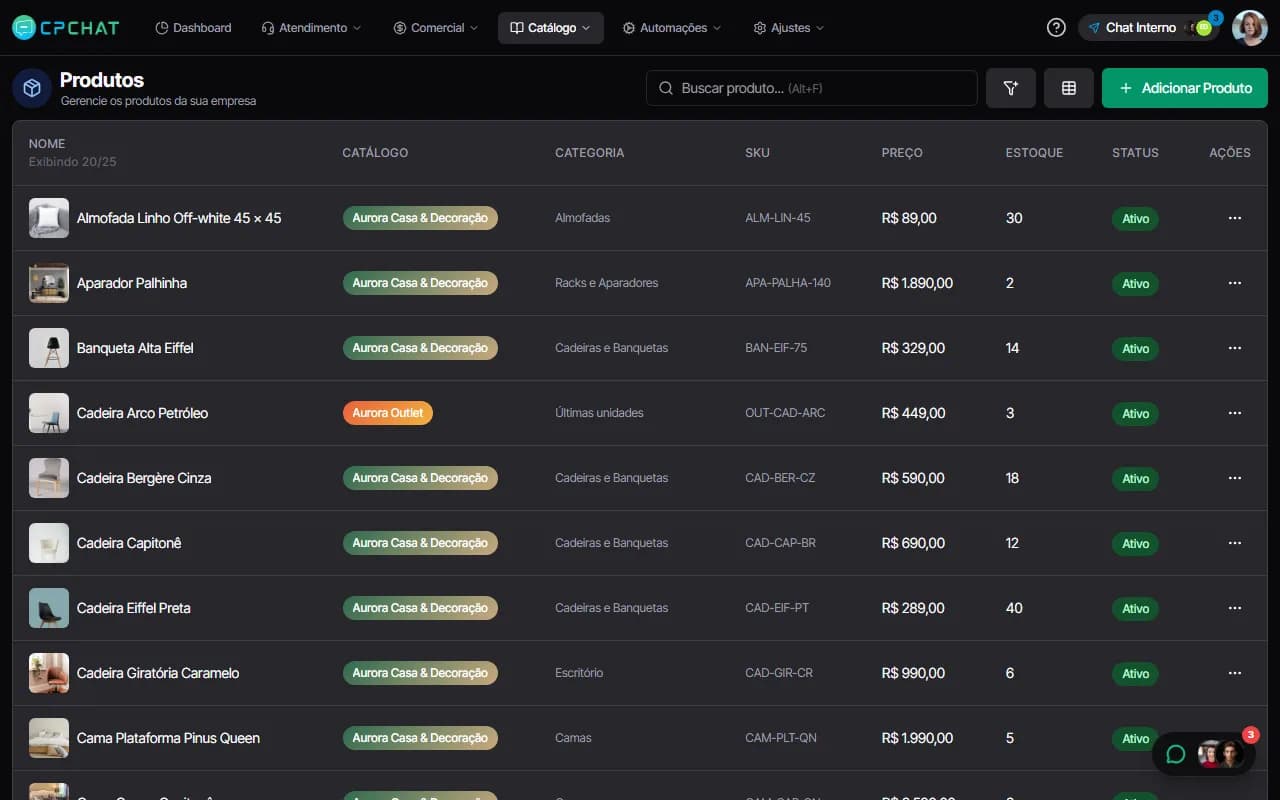Expand the Ajustes menu
The height and width of the screenshot is (800, 1280).
tap(789, 28)
